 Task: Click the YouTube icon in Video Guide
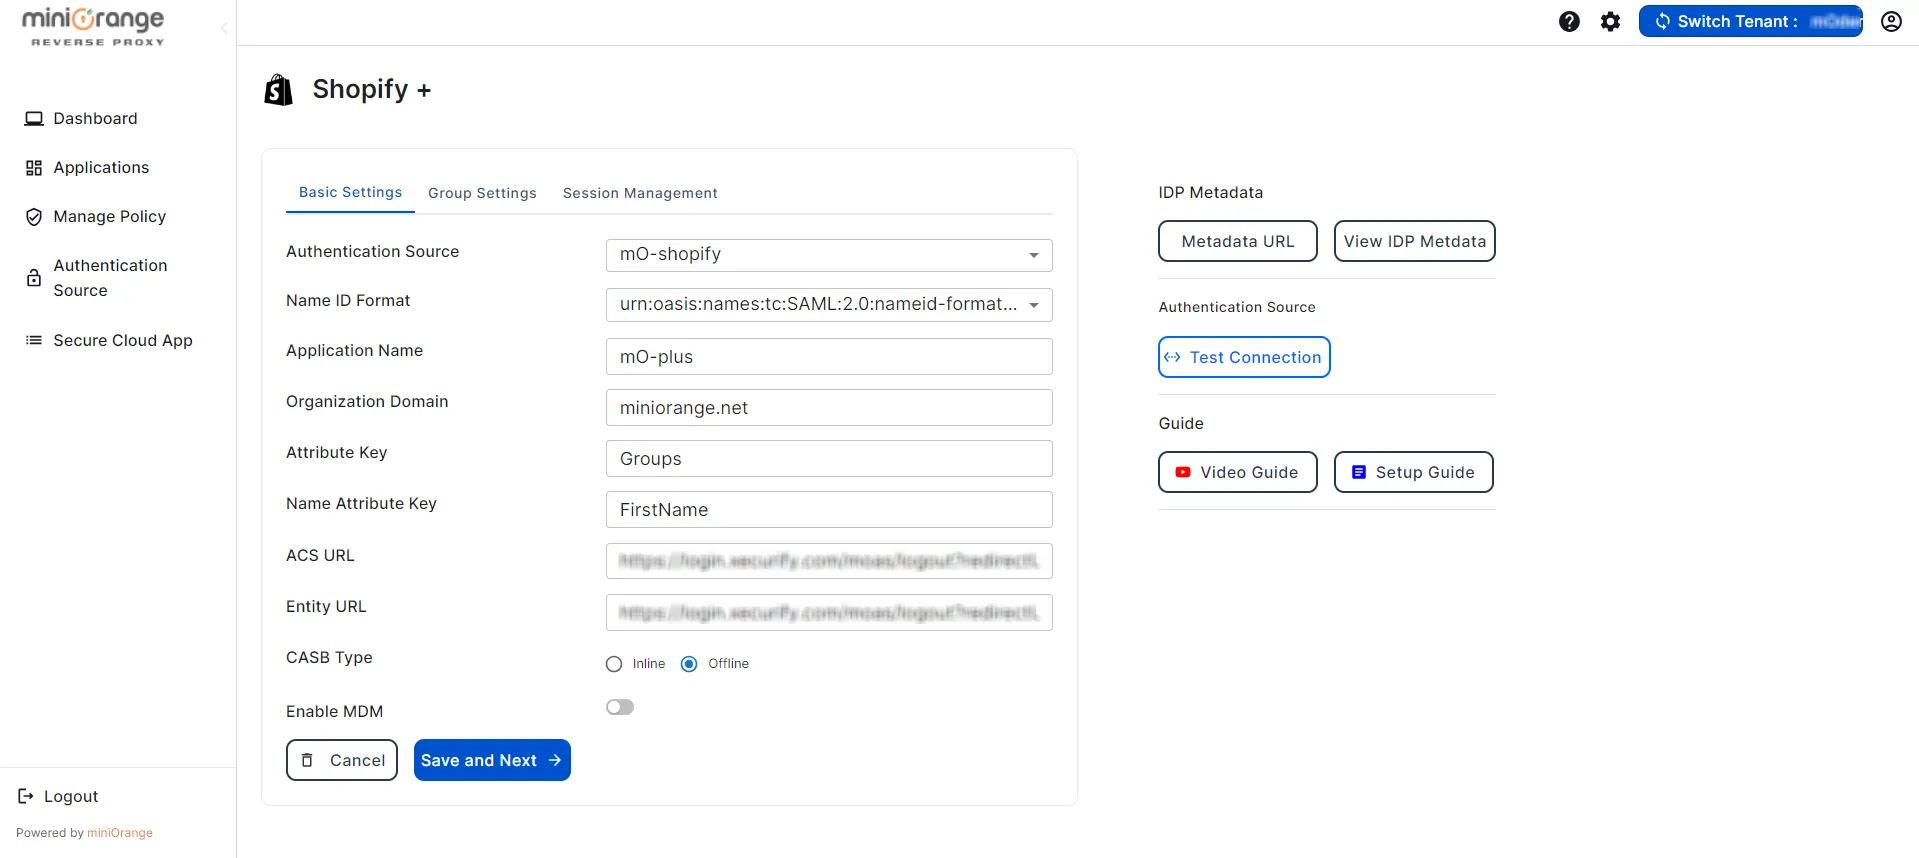[1183, 472]
